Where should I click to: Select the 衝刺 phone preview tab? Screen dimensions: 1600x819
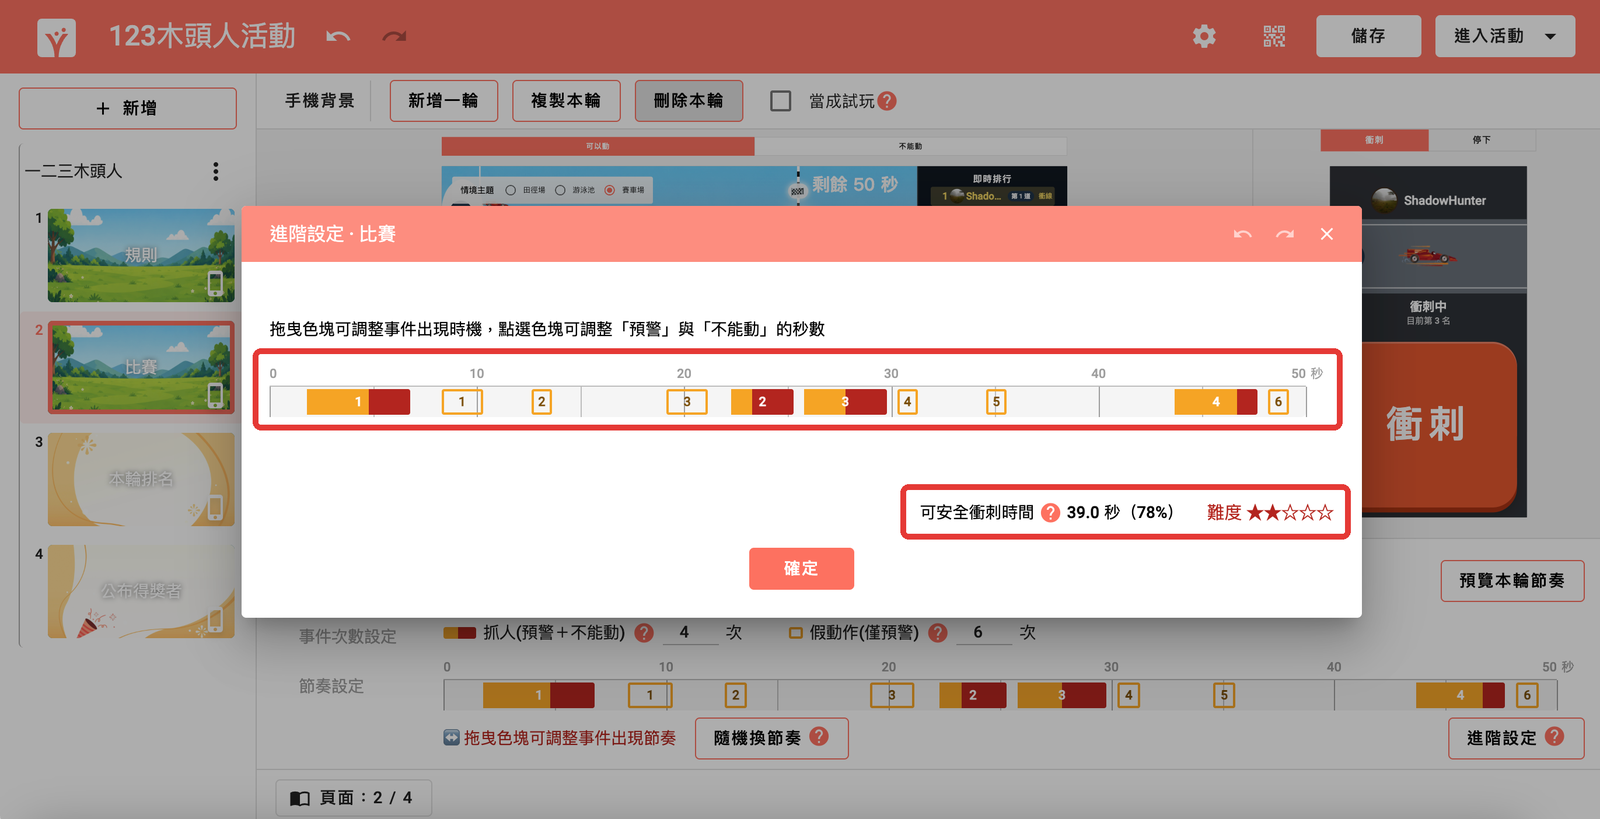(x=1374, y=140)
